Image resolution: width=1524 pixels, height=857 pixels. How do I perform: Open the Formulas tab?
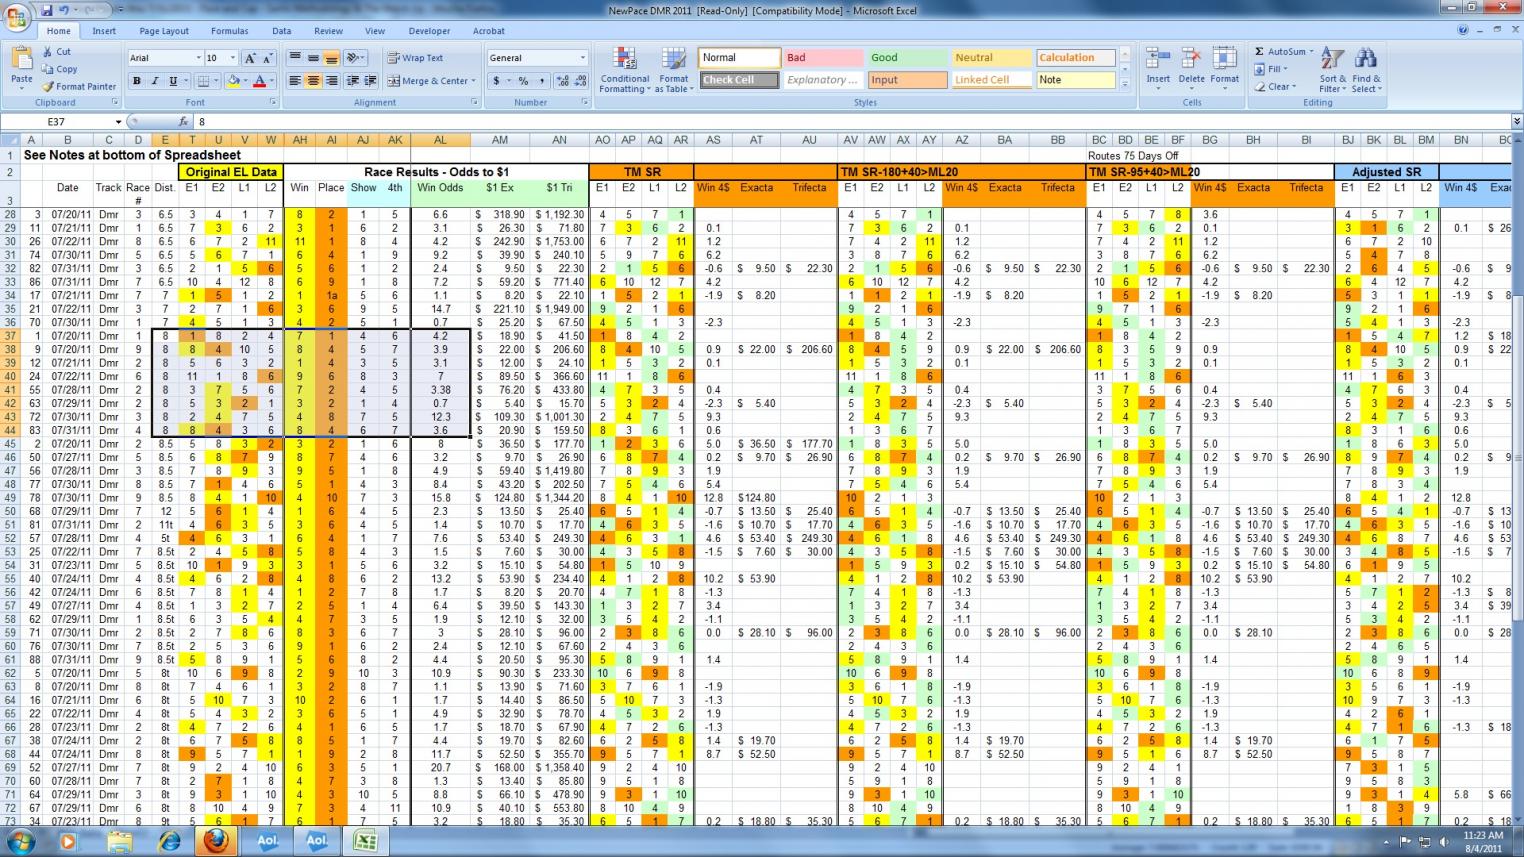pyautogui.click(x=229, y=31)
